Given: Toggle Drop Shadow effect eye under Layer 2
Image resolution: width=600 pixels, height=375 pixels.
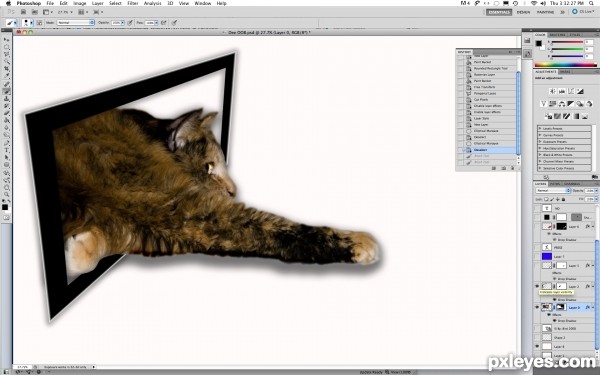Looking at the screenshot, I should point(555,300).
